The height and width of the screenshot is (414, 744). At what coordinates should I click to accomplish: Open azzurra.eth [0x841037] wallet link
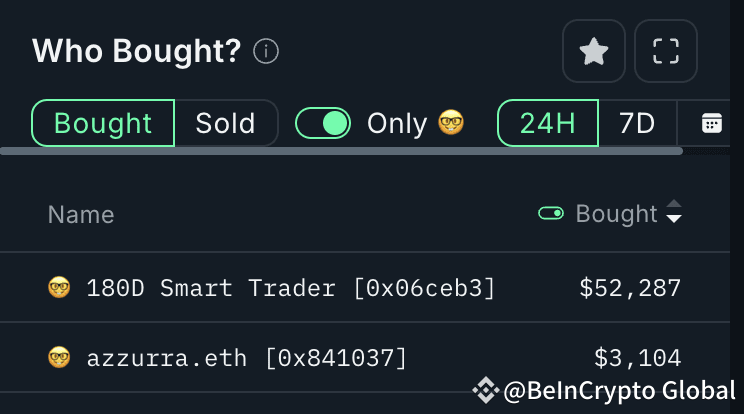click(247, 357)
